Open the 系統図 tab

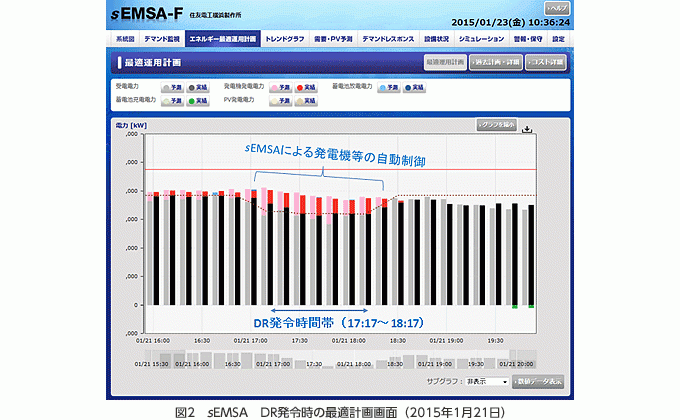coord(125,39)
